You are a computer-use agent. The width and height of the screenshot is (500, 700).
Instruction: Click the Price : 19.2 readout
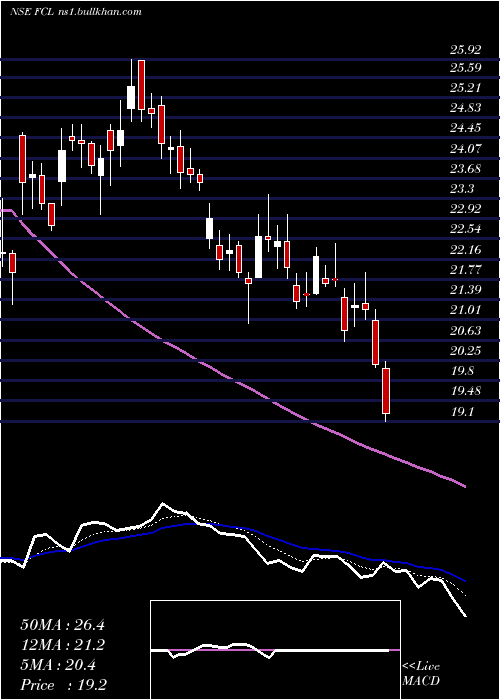coord(63,685)
